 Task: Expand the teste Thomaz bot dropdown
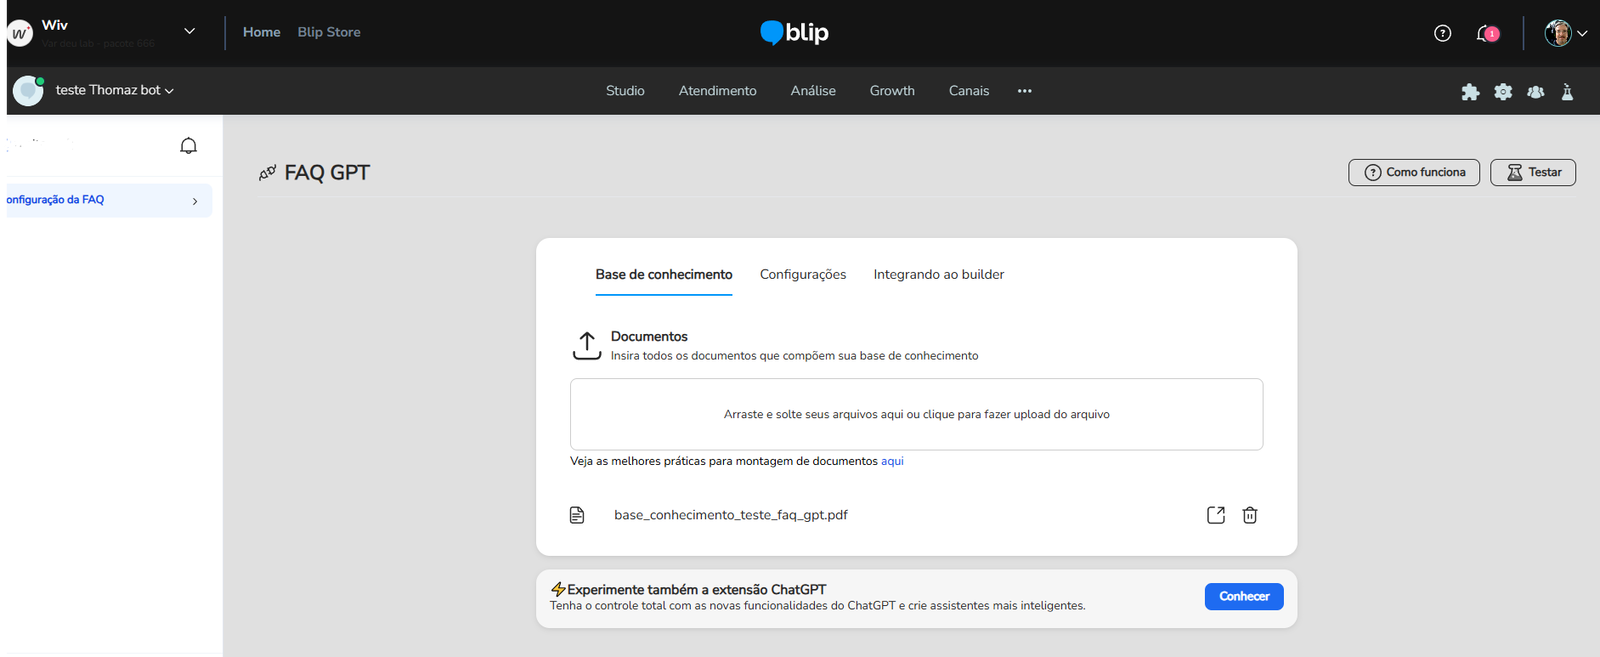pyautogui.click(x=169, y=91)
